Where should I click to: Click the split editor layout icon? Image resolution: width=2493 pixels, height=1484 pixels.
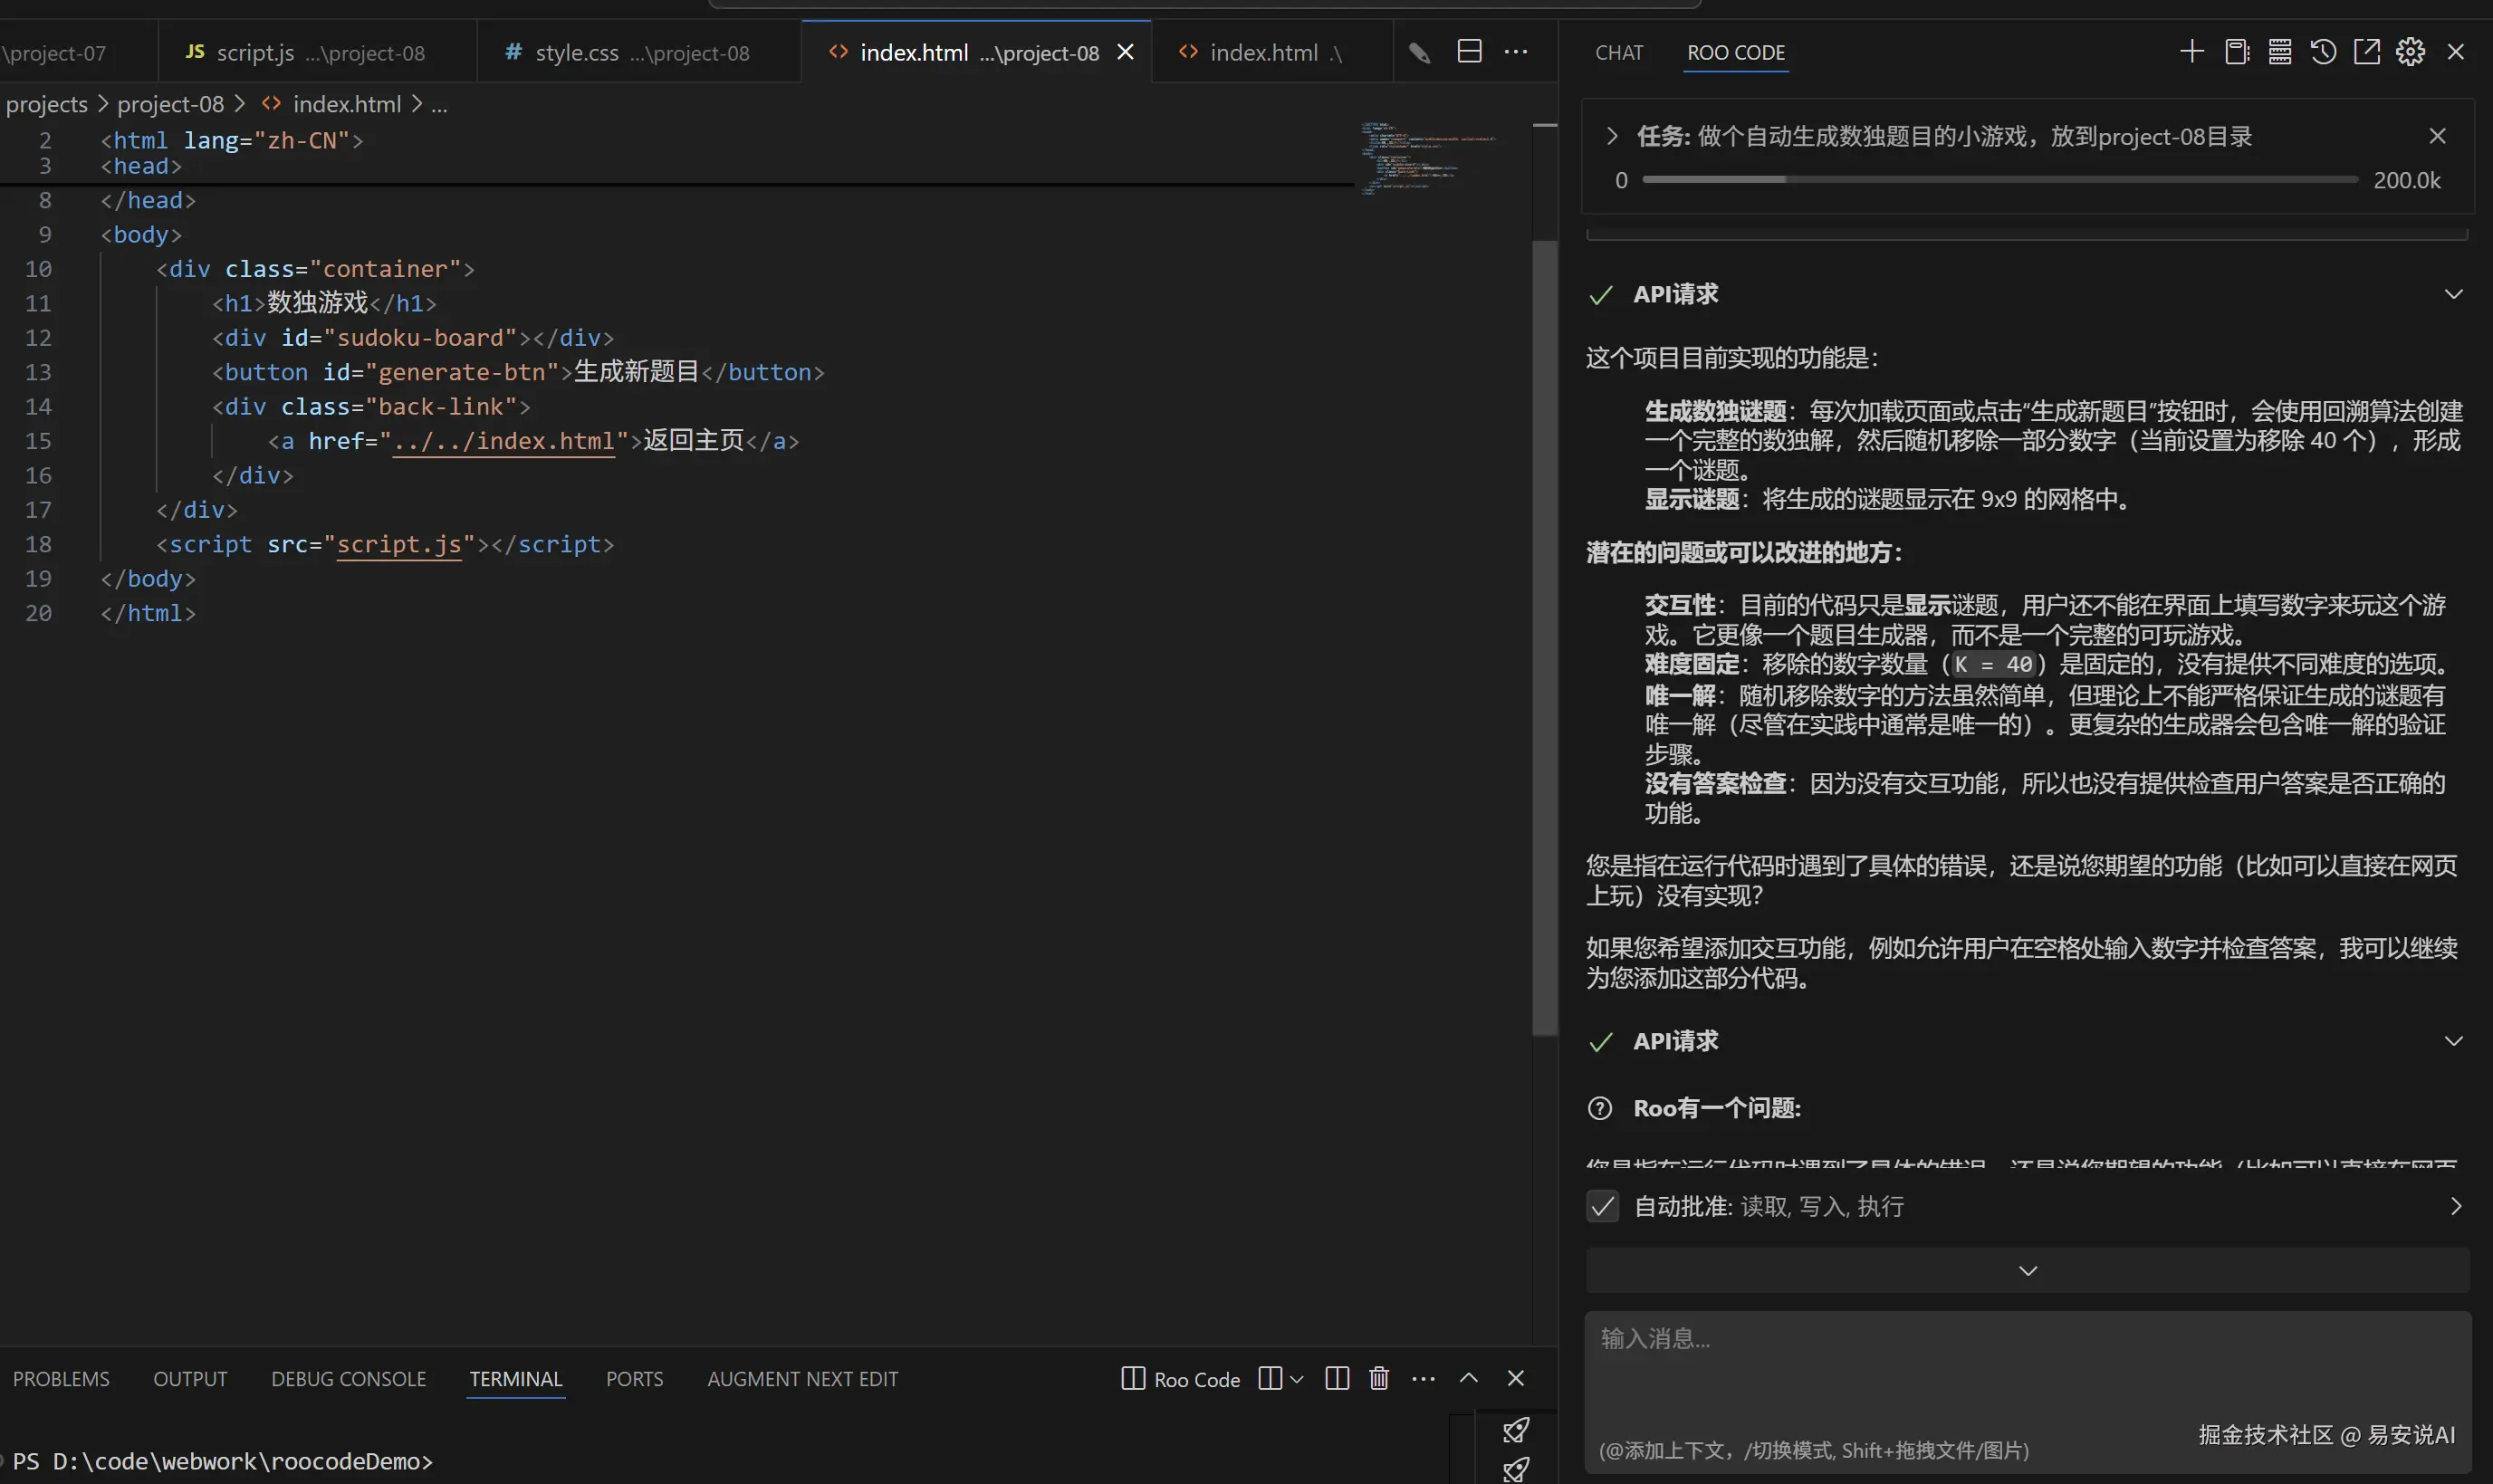pyautogui.click(x=1469, y=52)
